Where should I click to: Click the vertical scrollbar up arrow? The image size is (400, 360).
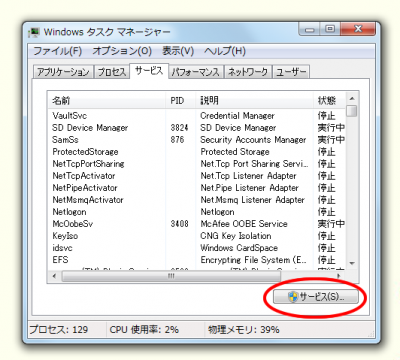(x=352, y=99)
